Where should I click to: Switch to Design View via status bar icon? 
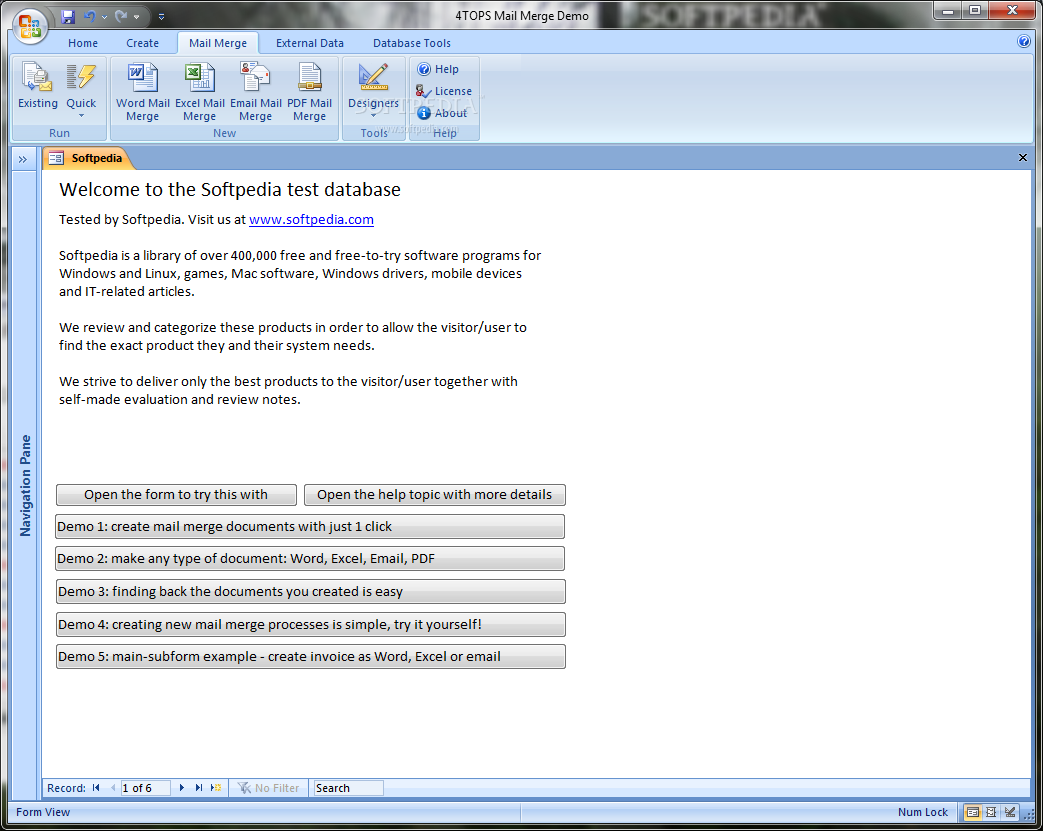click(1010, 812)
